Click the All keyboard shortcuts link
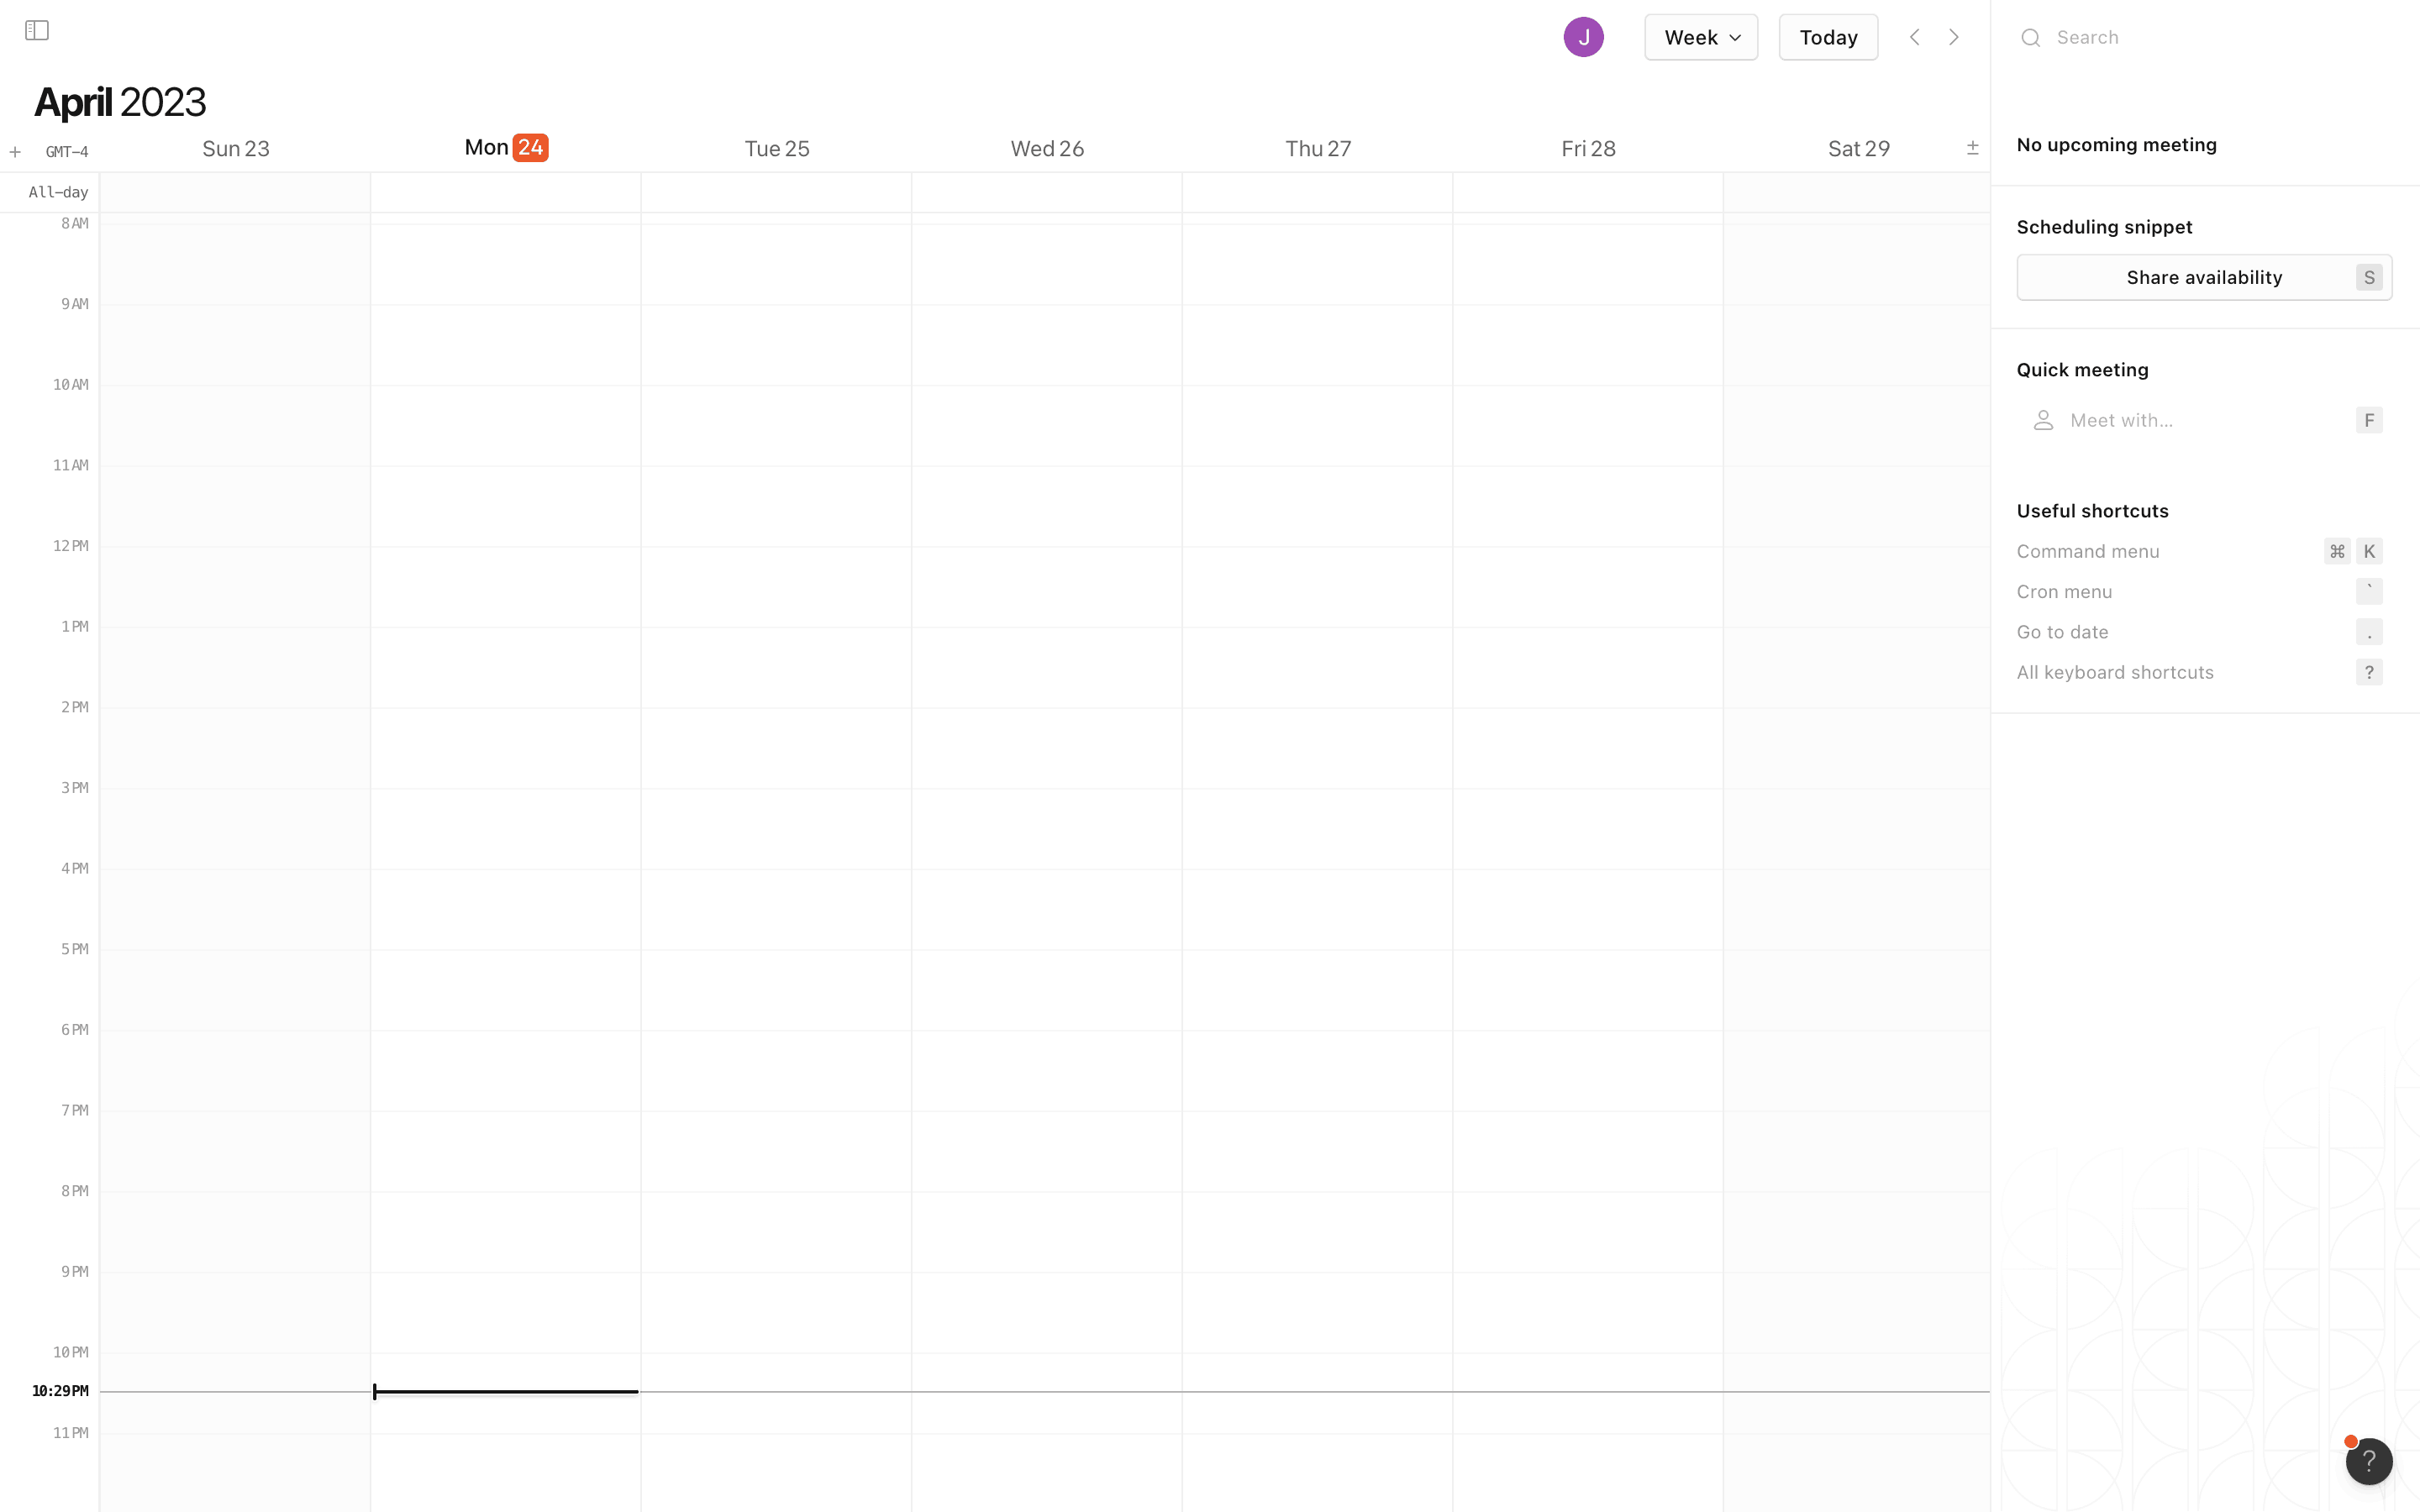Image resolution: width=2420 pixels, height=1512 pixels. point(2113,670)
